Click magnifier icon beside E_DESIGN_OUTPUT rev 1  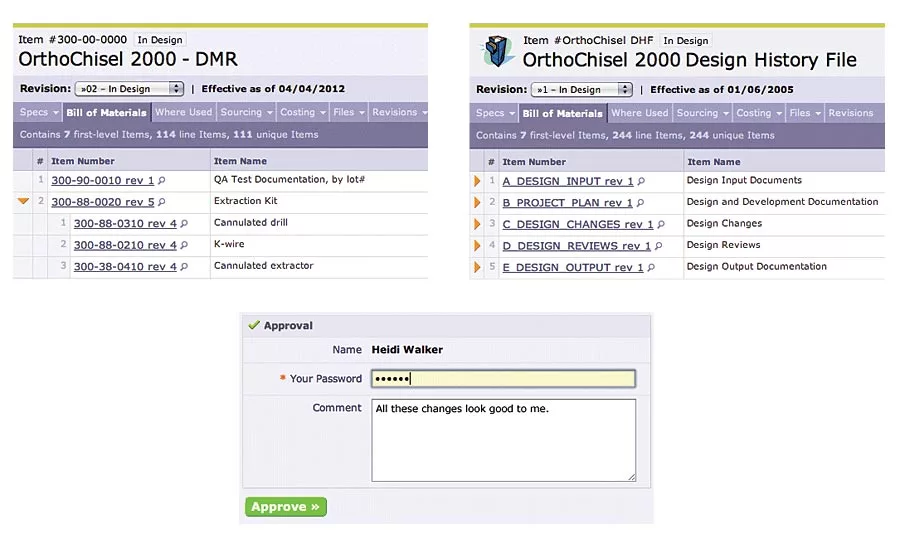651,268
